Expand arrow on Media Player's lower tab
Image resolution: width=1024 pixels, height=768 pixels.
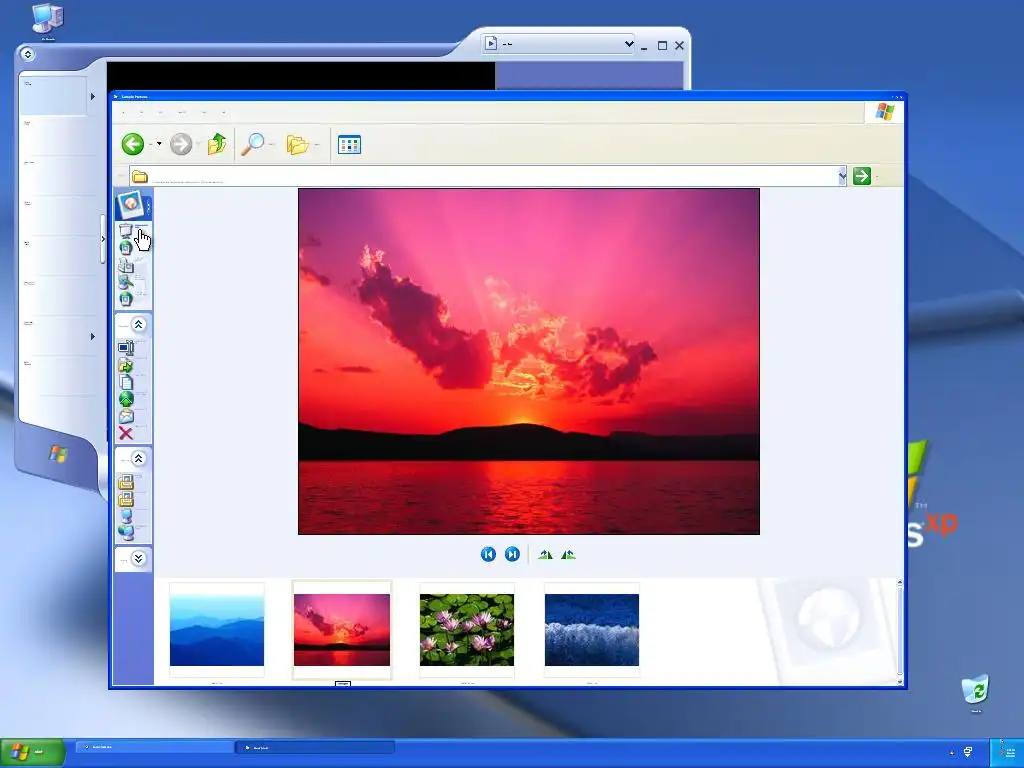[93, 336]
